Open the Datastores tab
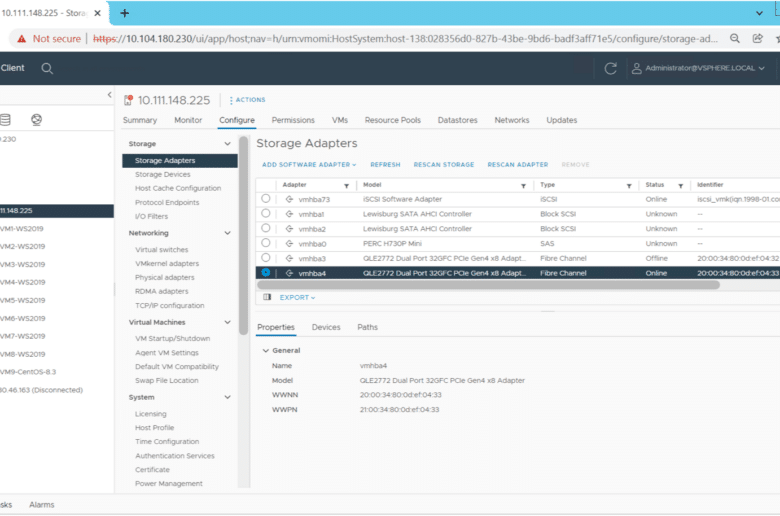This screenshot has height=516, width=780. (x=457, y=120)
